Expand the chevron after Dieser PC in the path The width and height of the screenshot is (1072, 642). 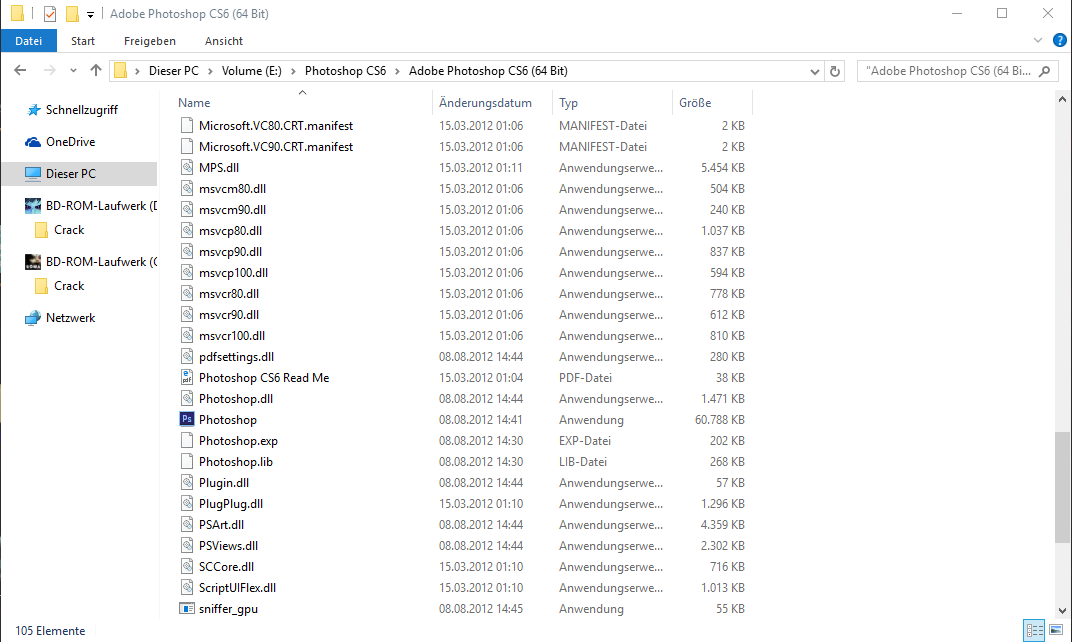[x=210, y=71]
